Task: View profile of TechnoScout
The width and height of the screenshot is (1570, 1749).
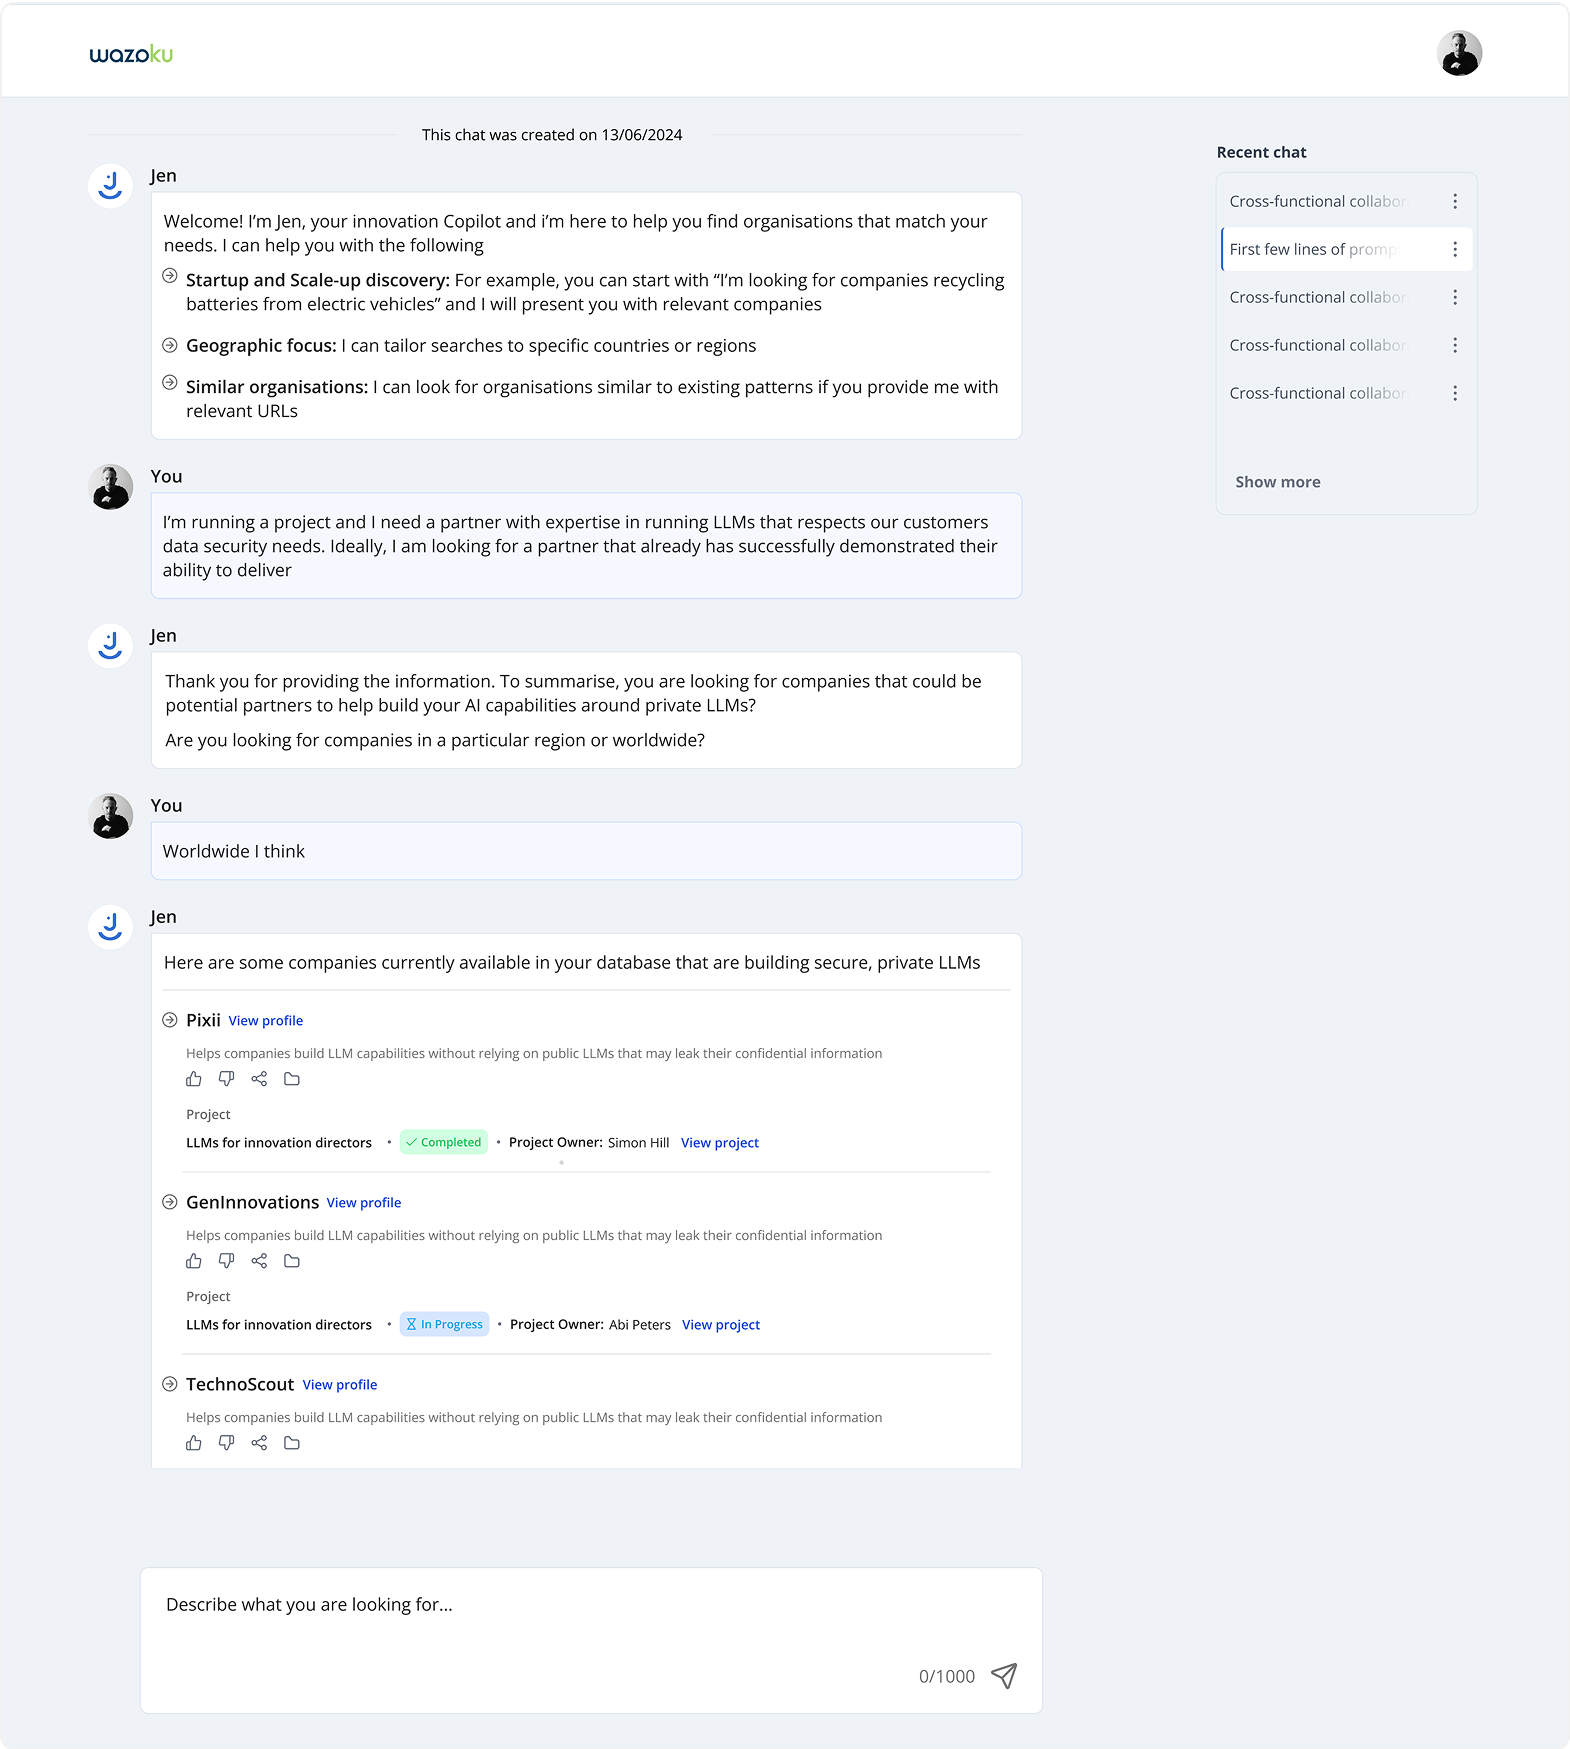Action: [x=340, y=1385]
